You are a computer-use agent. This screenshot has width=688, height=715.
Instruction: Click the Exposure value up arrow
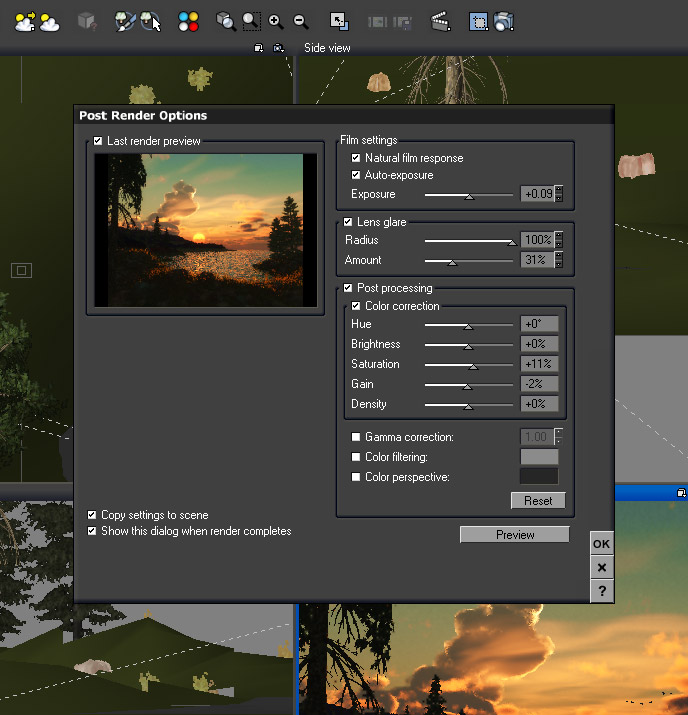[x=559, y=190]
